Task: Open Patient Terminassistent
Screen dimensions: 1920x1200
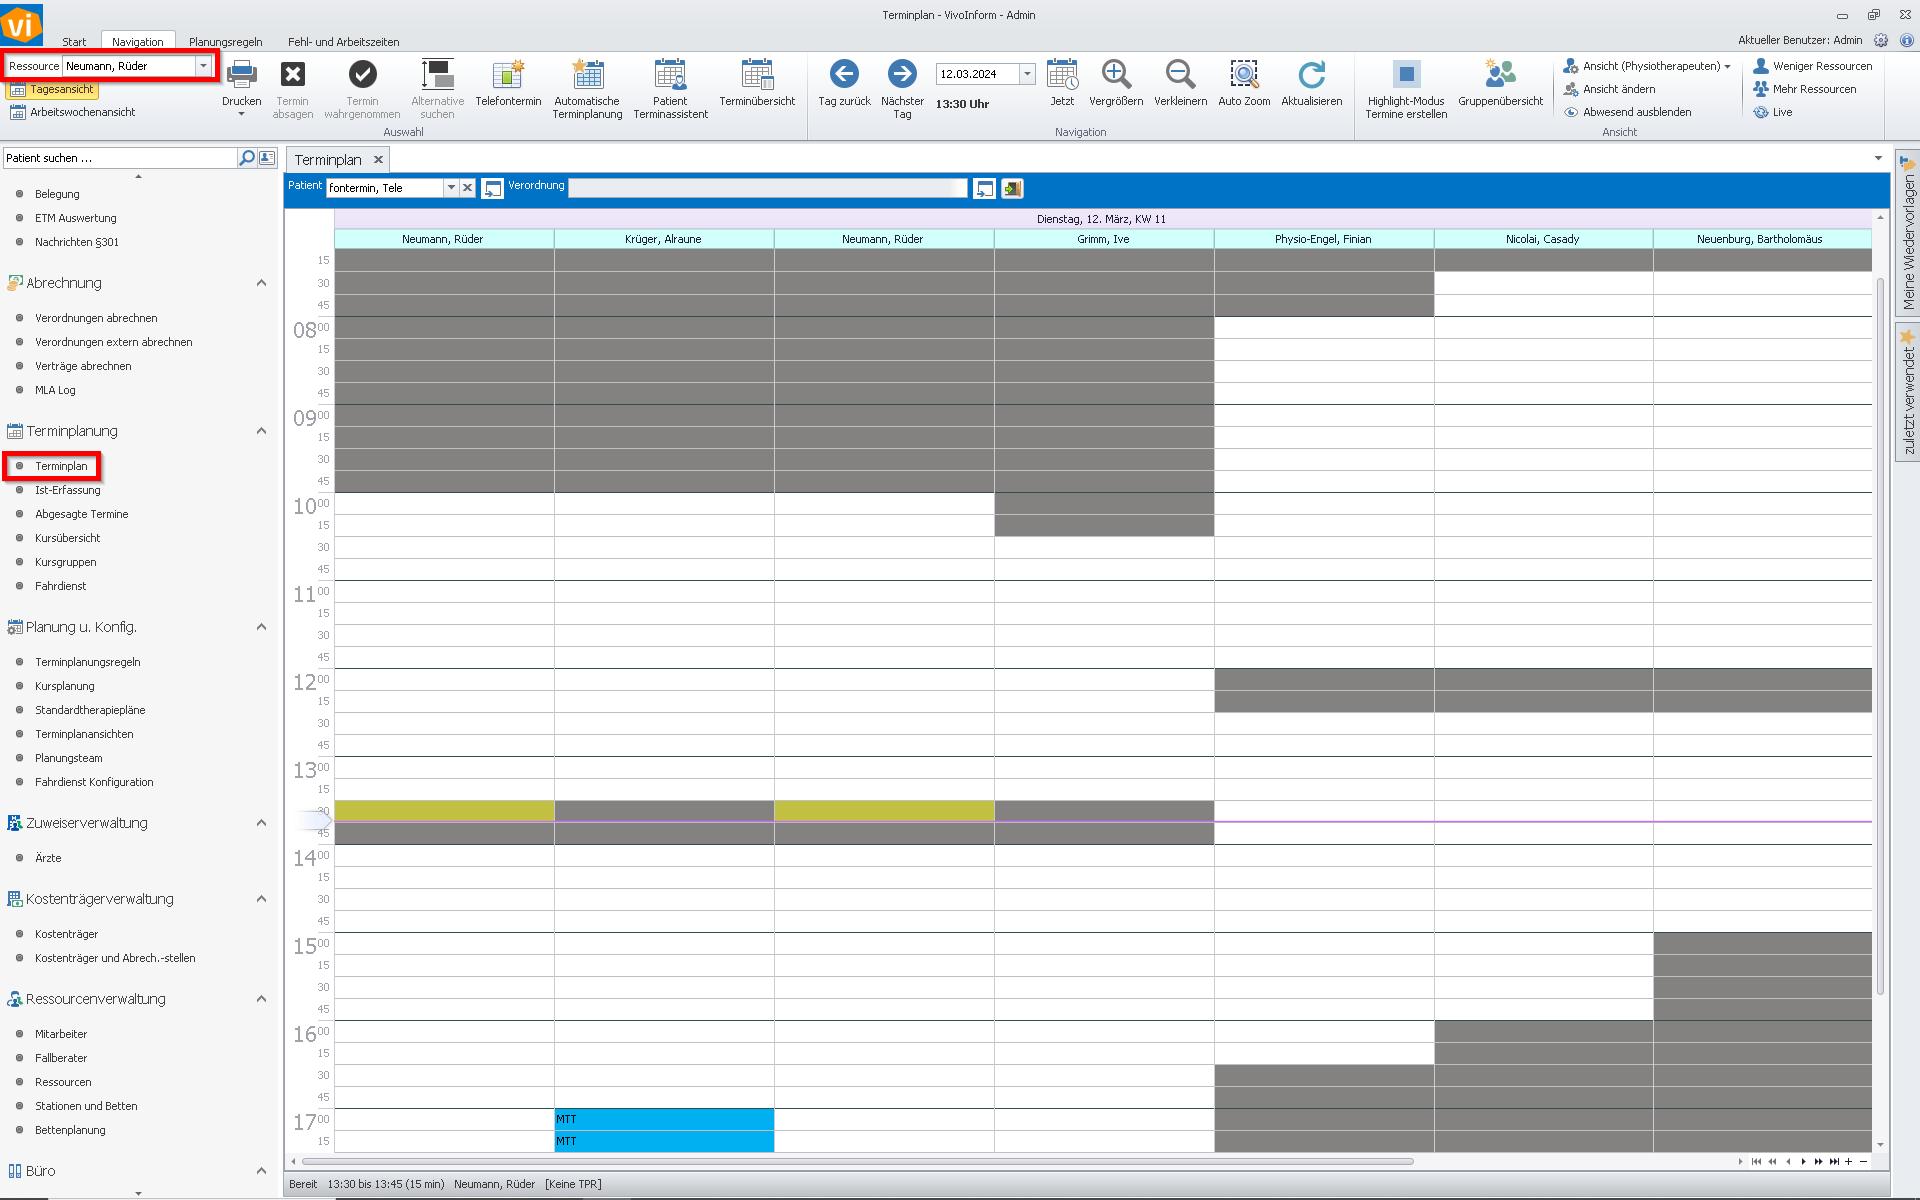Action: point(670,75)
